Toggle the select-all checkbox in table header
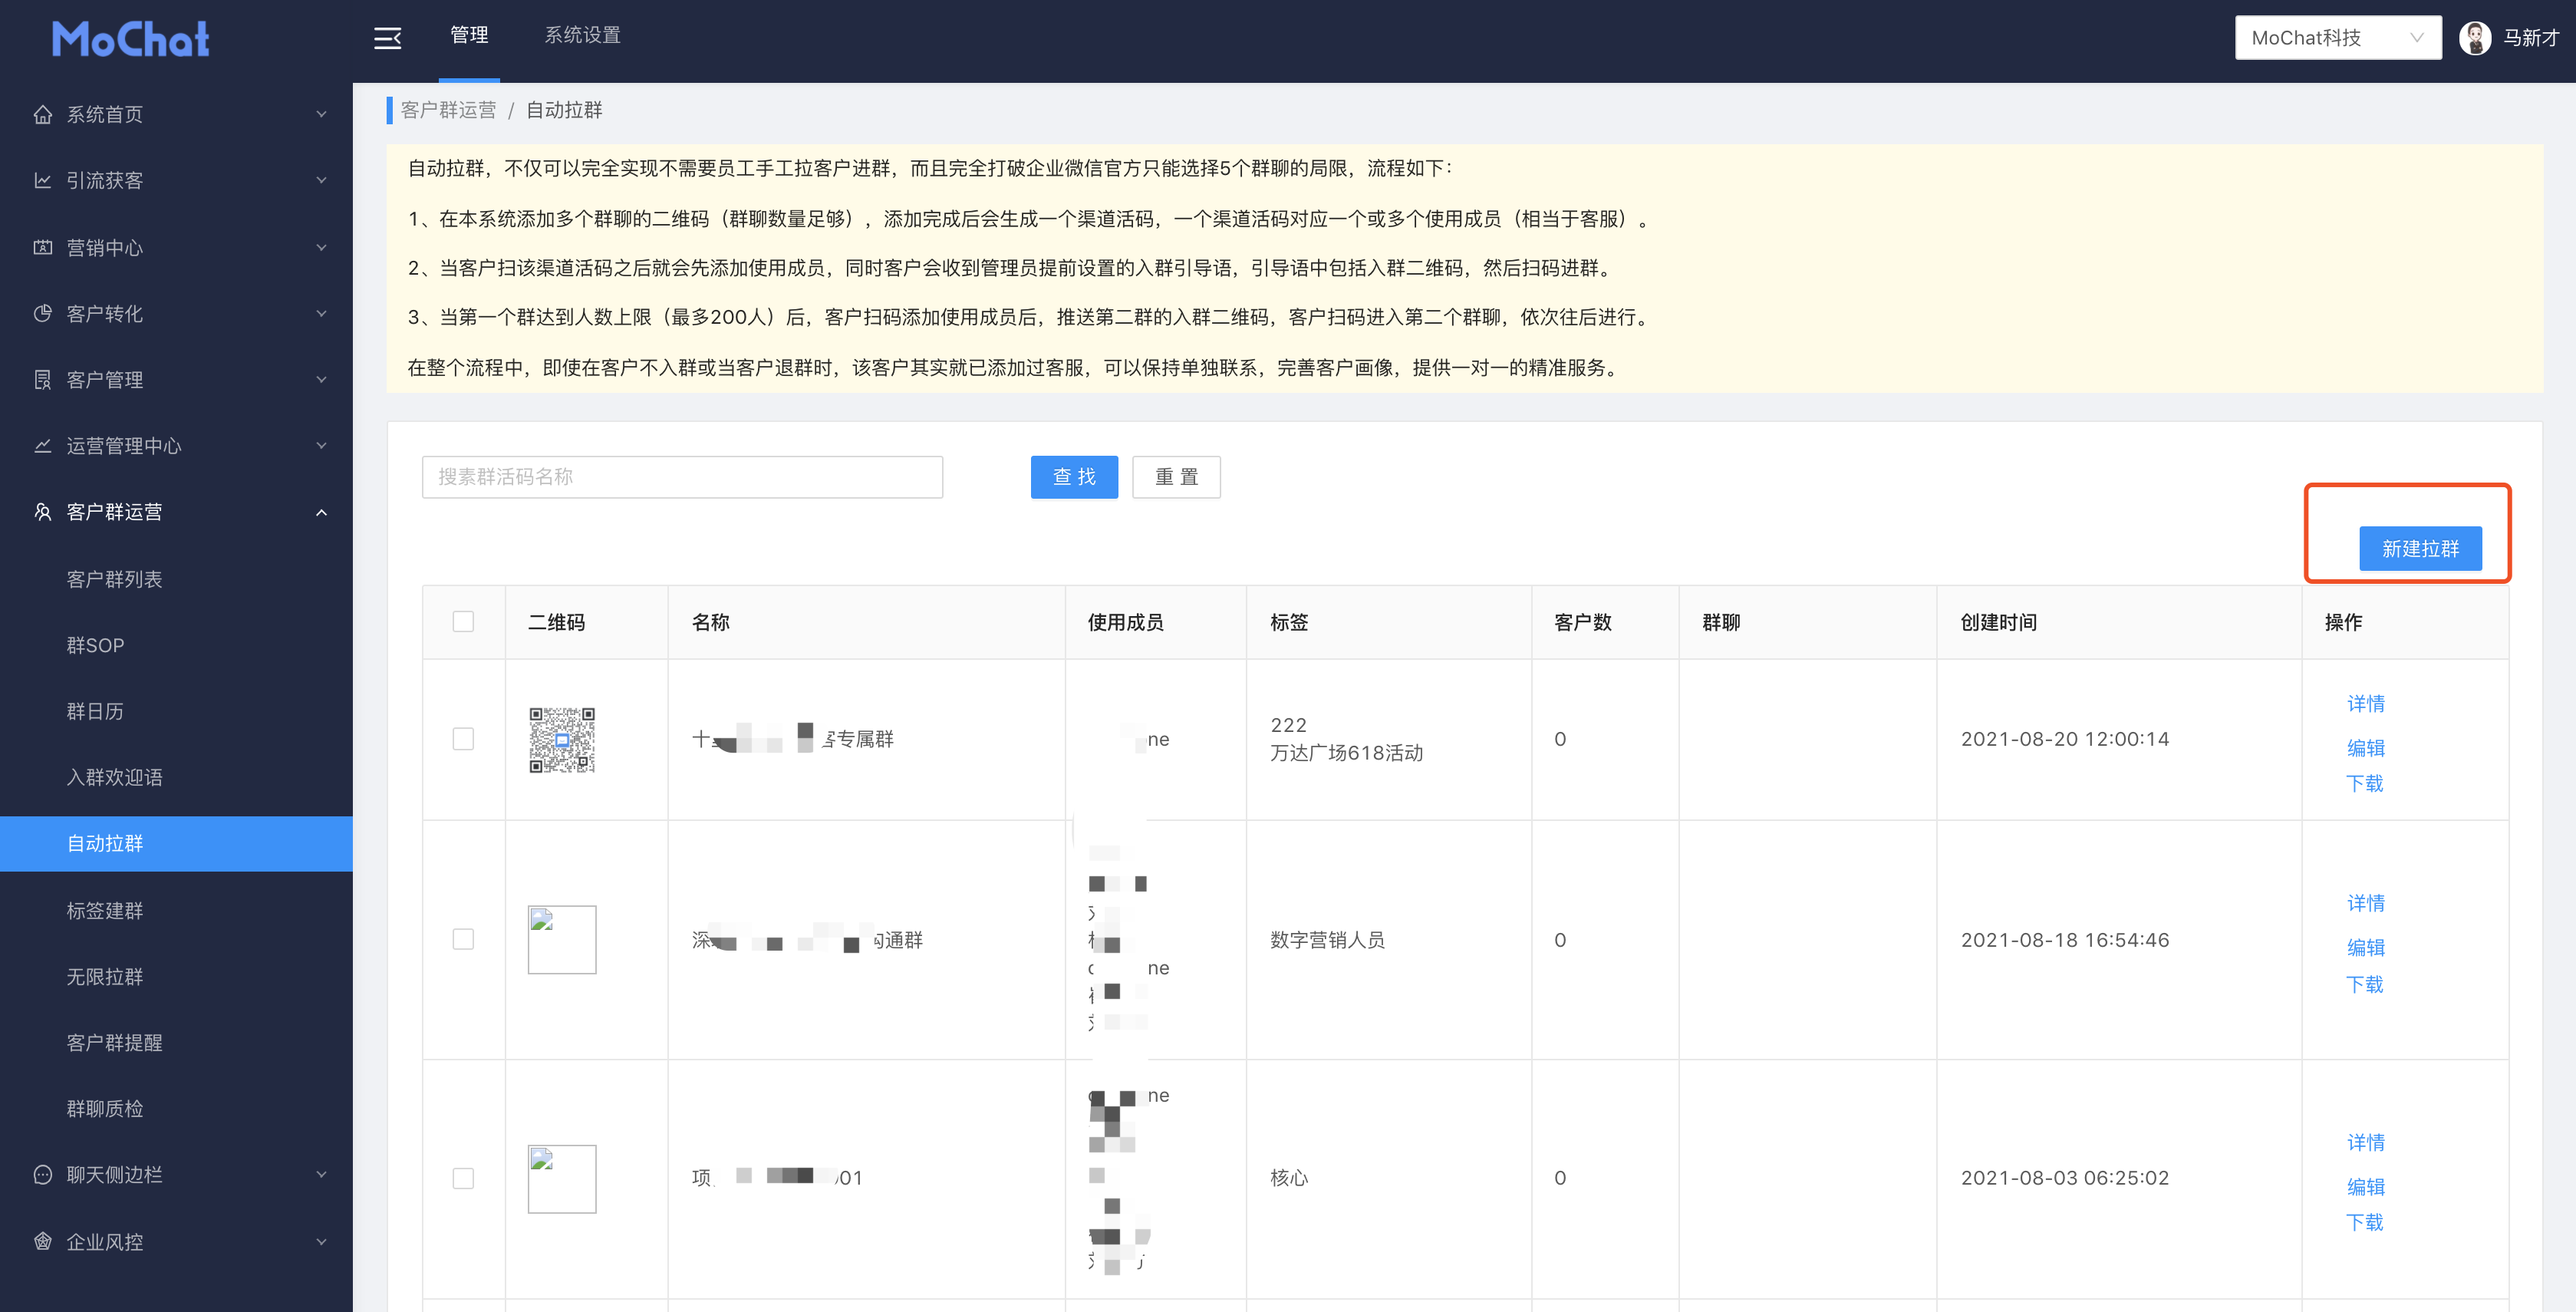Viewport: 2576px width, 1312px height. click(463, 621)
